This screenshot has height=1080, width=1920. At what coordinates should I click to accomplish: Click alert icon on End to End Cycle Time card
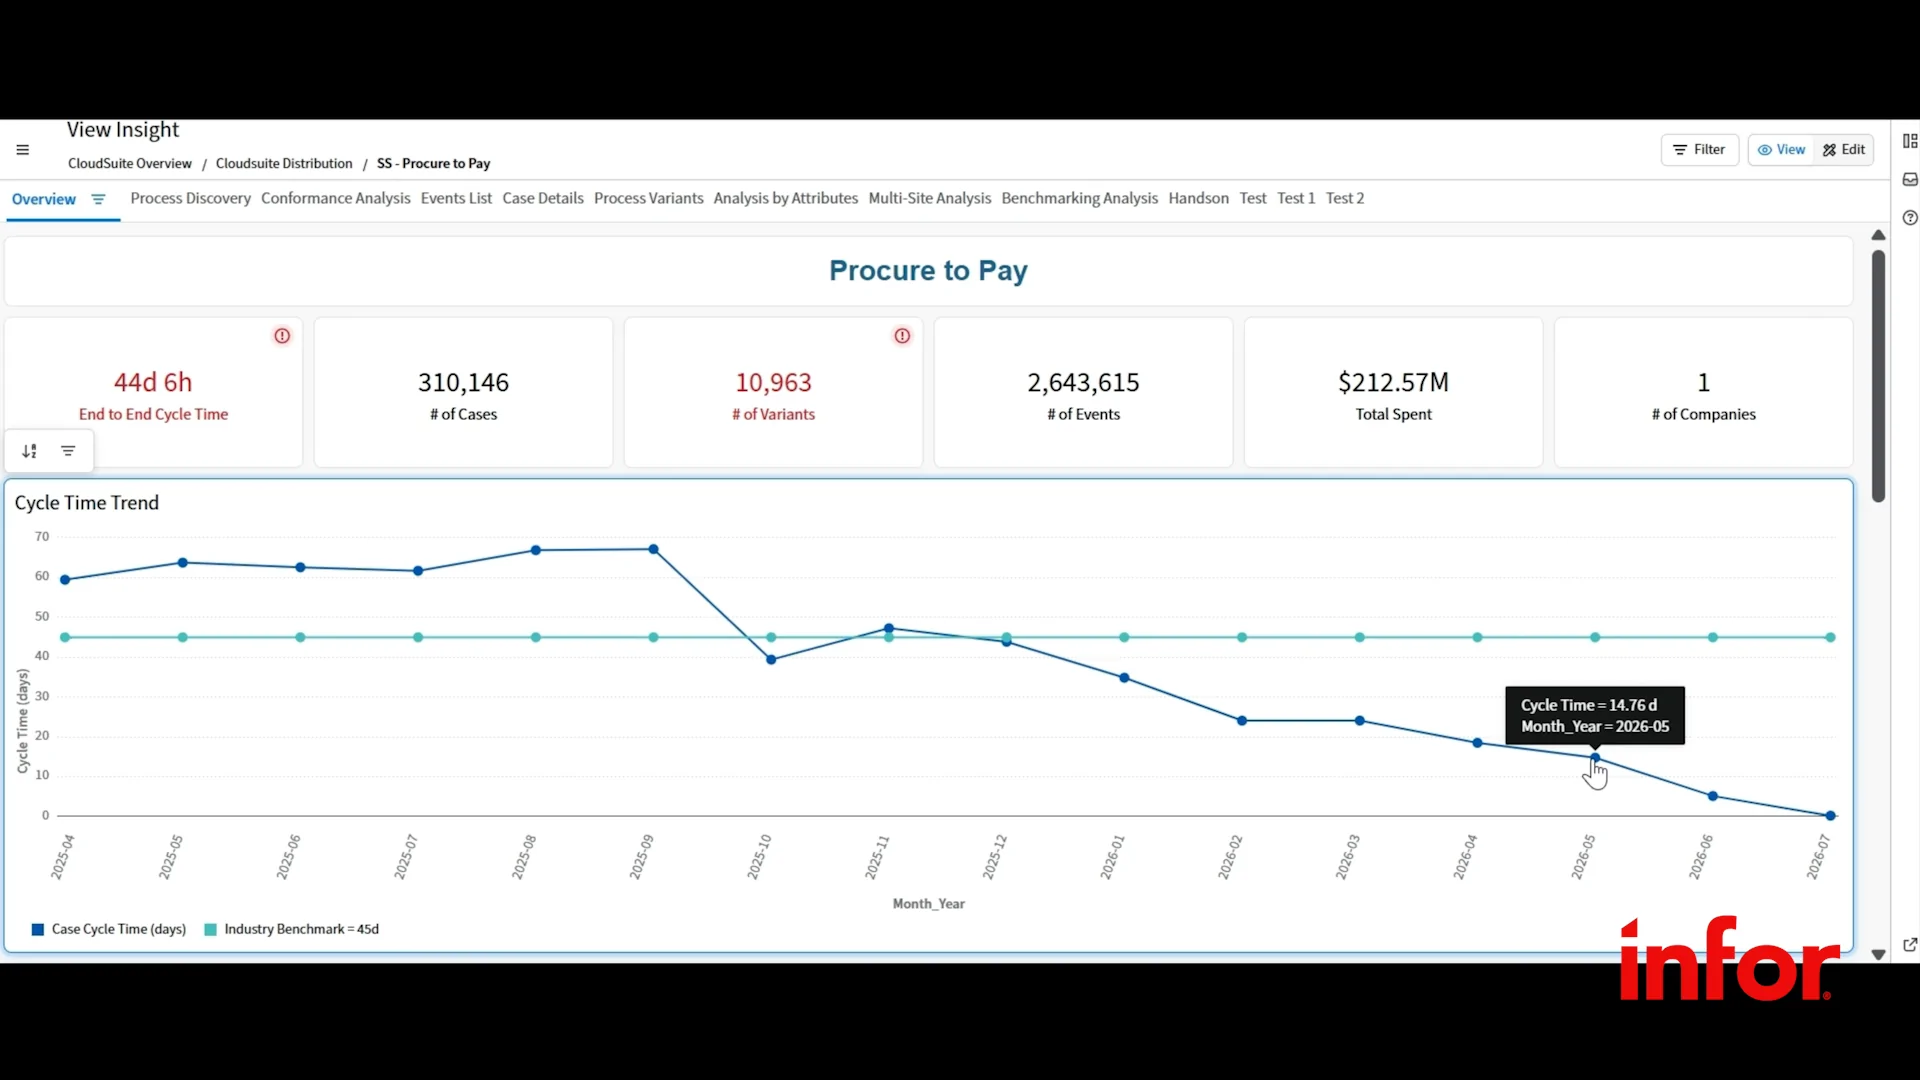point(282,336)
